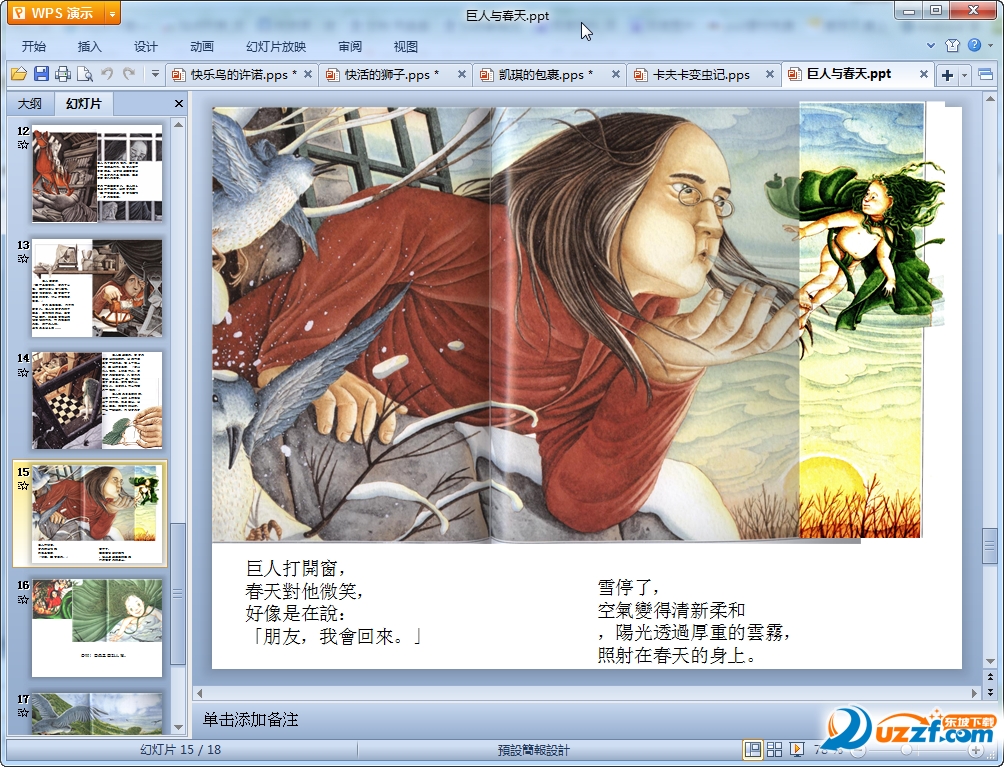This screenshot has height=767, width=1004.
Task: Expand the WPS 演示 button dropdown arrow
Action: (x=112, y=13)
